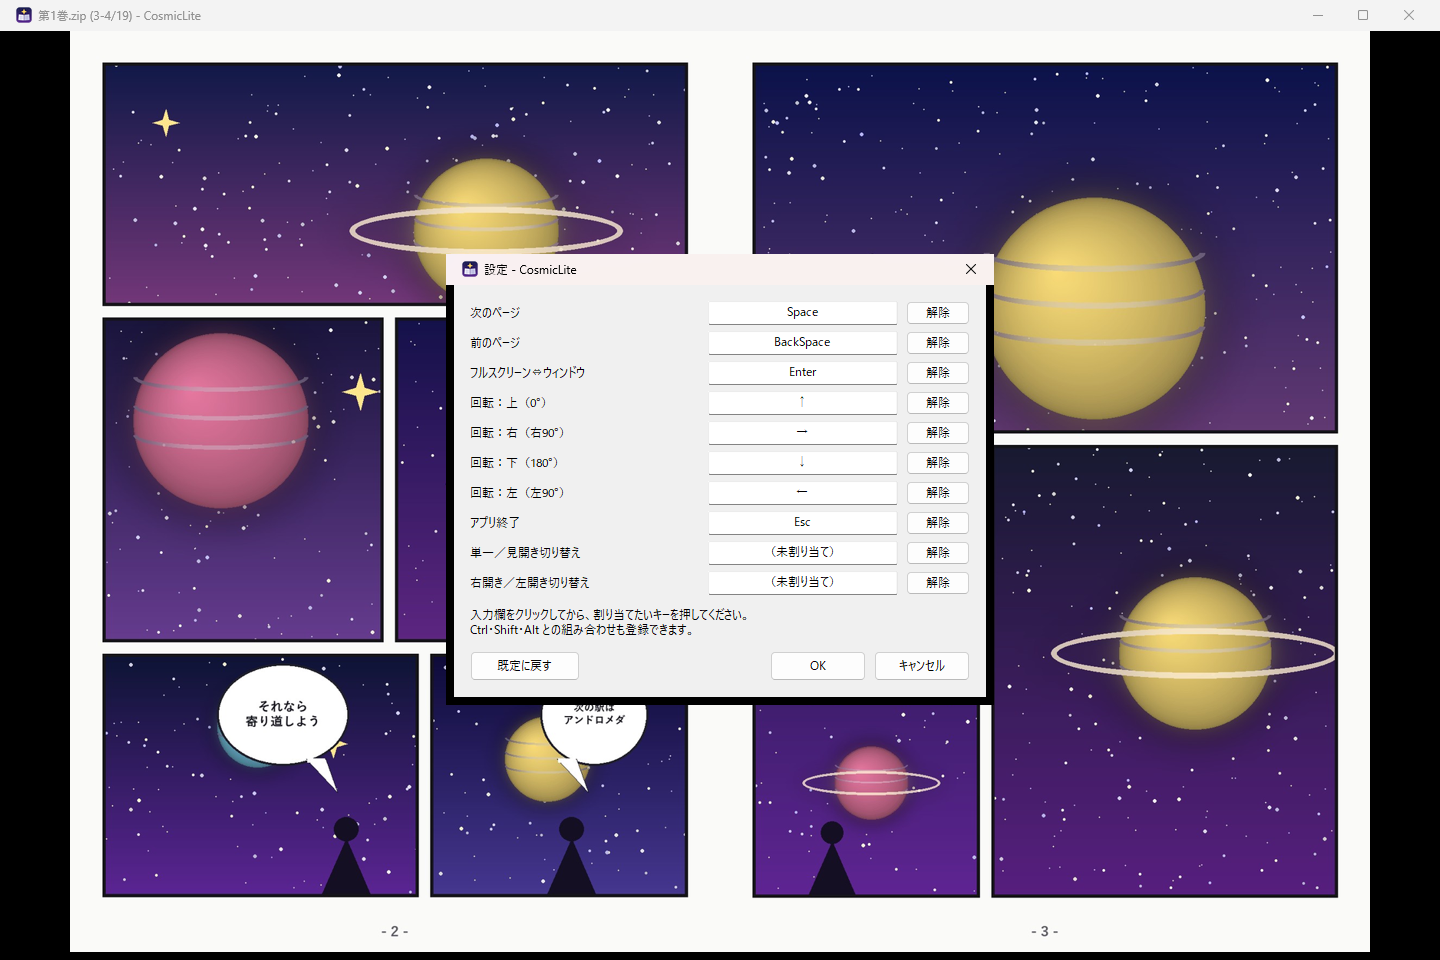Click the 単一／見開き切り替え unassigned key field
Screen dimensions: 1440x960
pyautogui.click(x=802, y=553)
